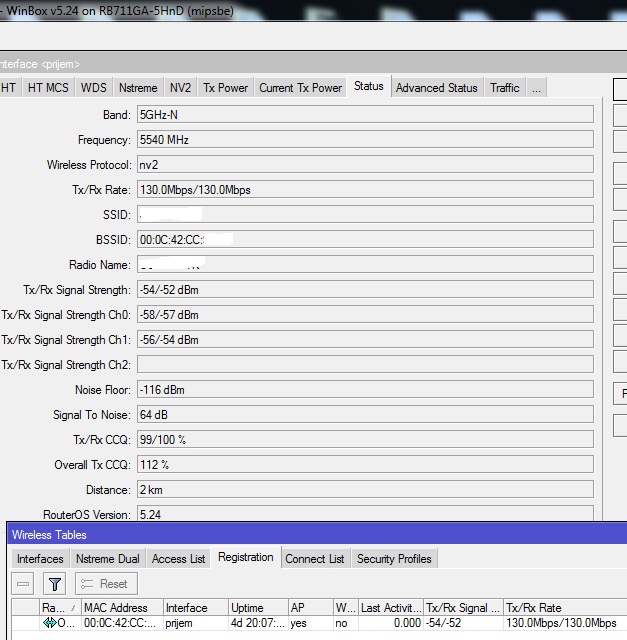Click the Wireless Tables window title bar
Screen dimensions: 627x640
pyautogui.click(x=317, y=534)
